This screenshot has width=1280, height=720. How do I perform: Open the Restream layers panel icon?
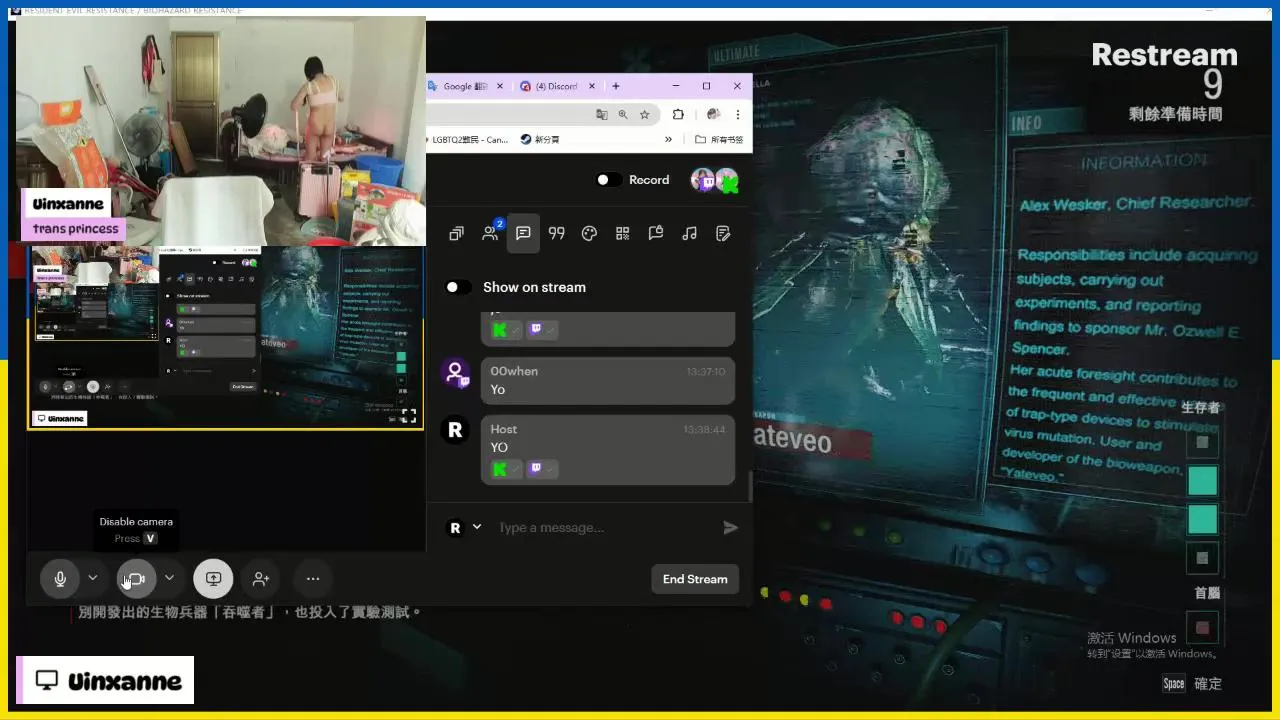pyautogui.click(x=456, y=233)
